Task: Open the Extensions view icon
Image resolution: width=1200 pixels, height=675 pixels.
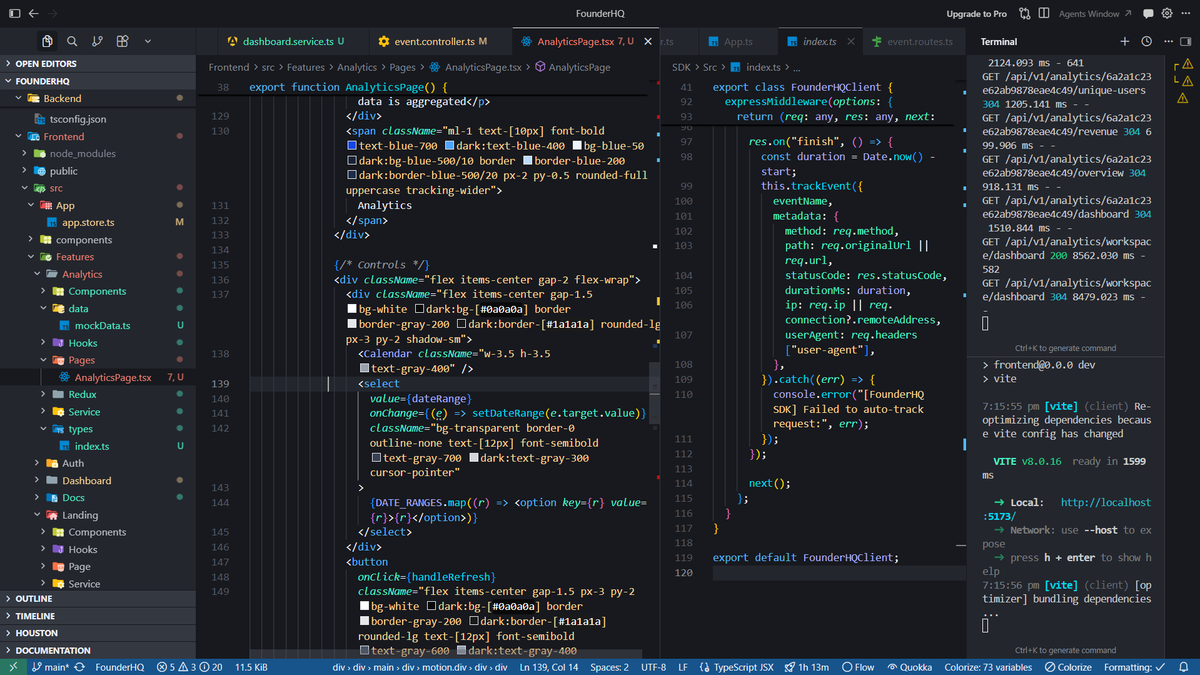Action: coord(122,41)
